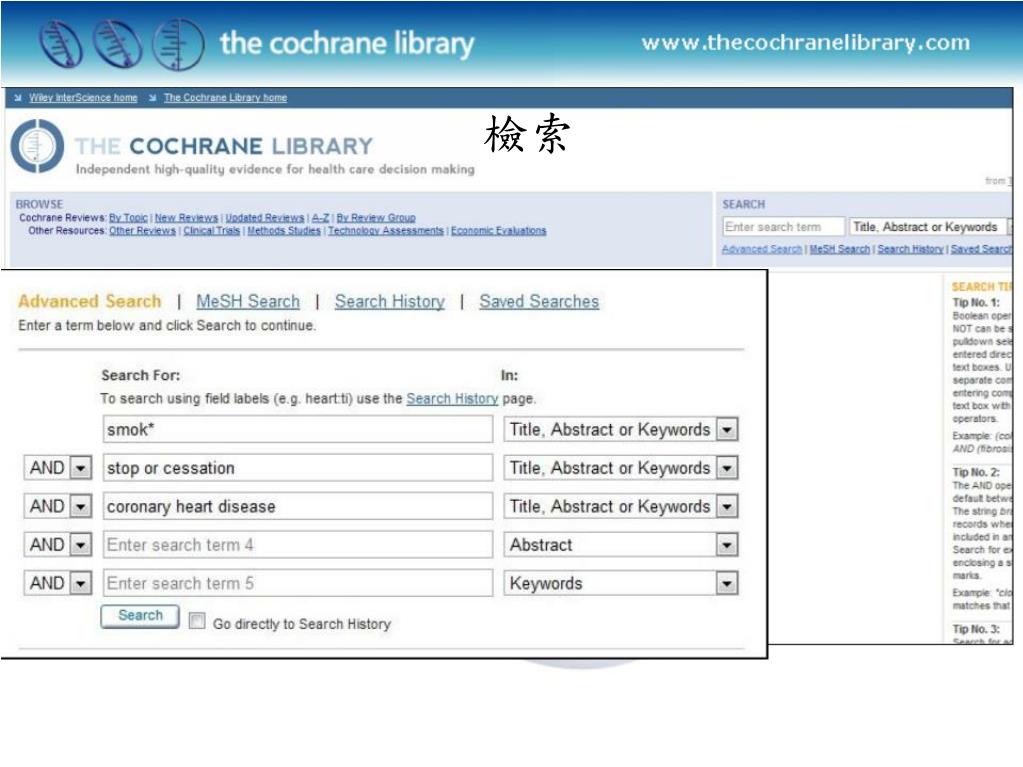Open the field dropdown for coronary heart disease
The width and height of the screenshot is (1023, 767).
[x=727, y=507]
